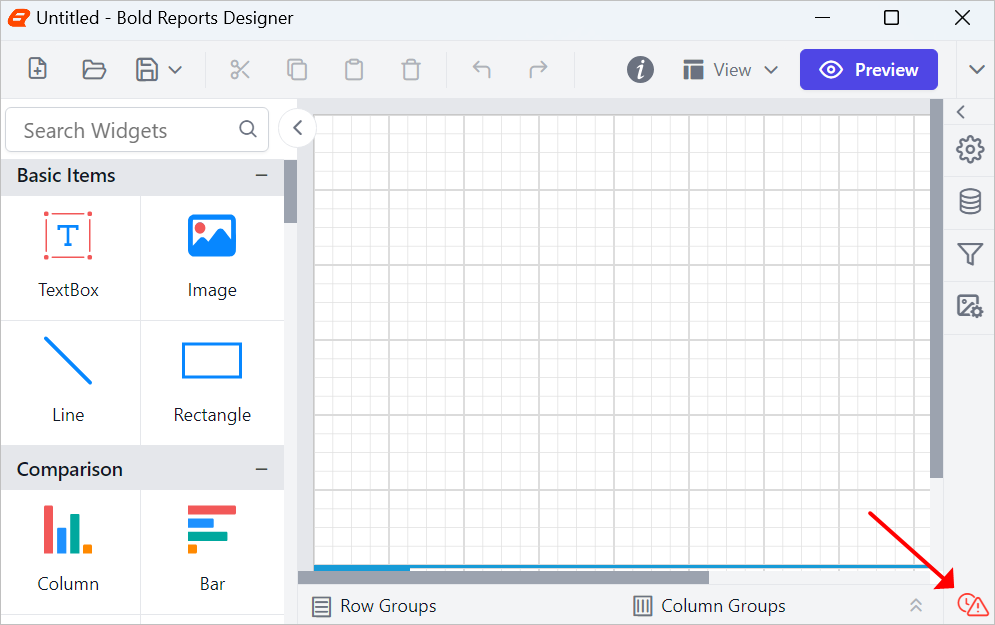Redo the last undone action

tap(538, 69)
